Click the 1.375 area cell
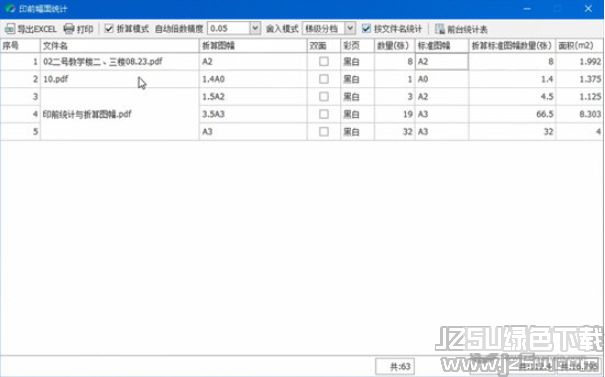Image resolution: width=605 pixels, height=377 pixels. (x=580, y=79)
